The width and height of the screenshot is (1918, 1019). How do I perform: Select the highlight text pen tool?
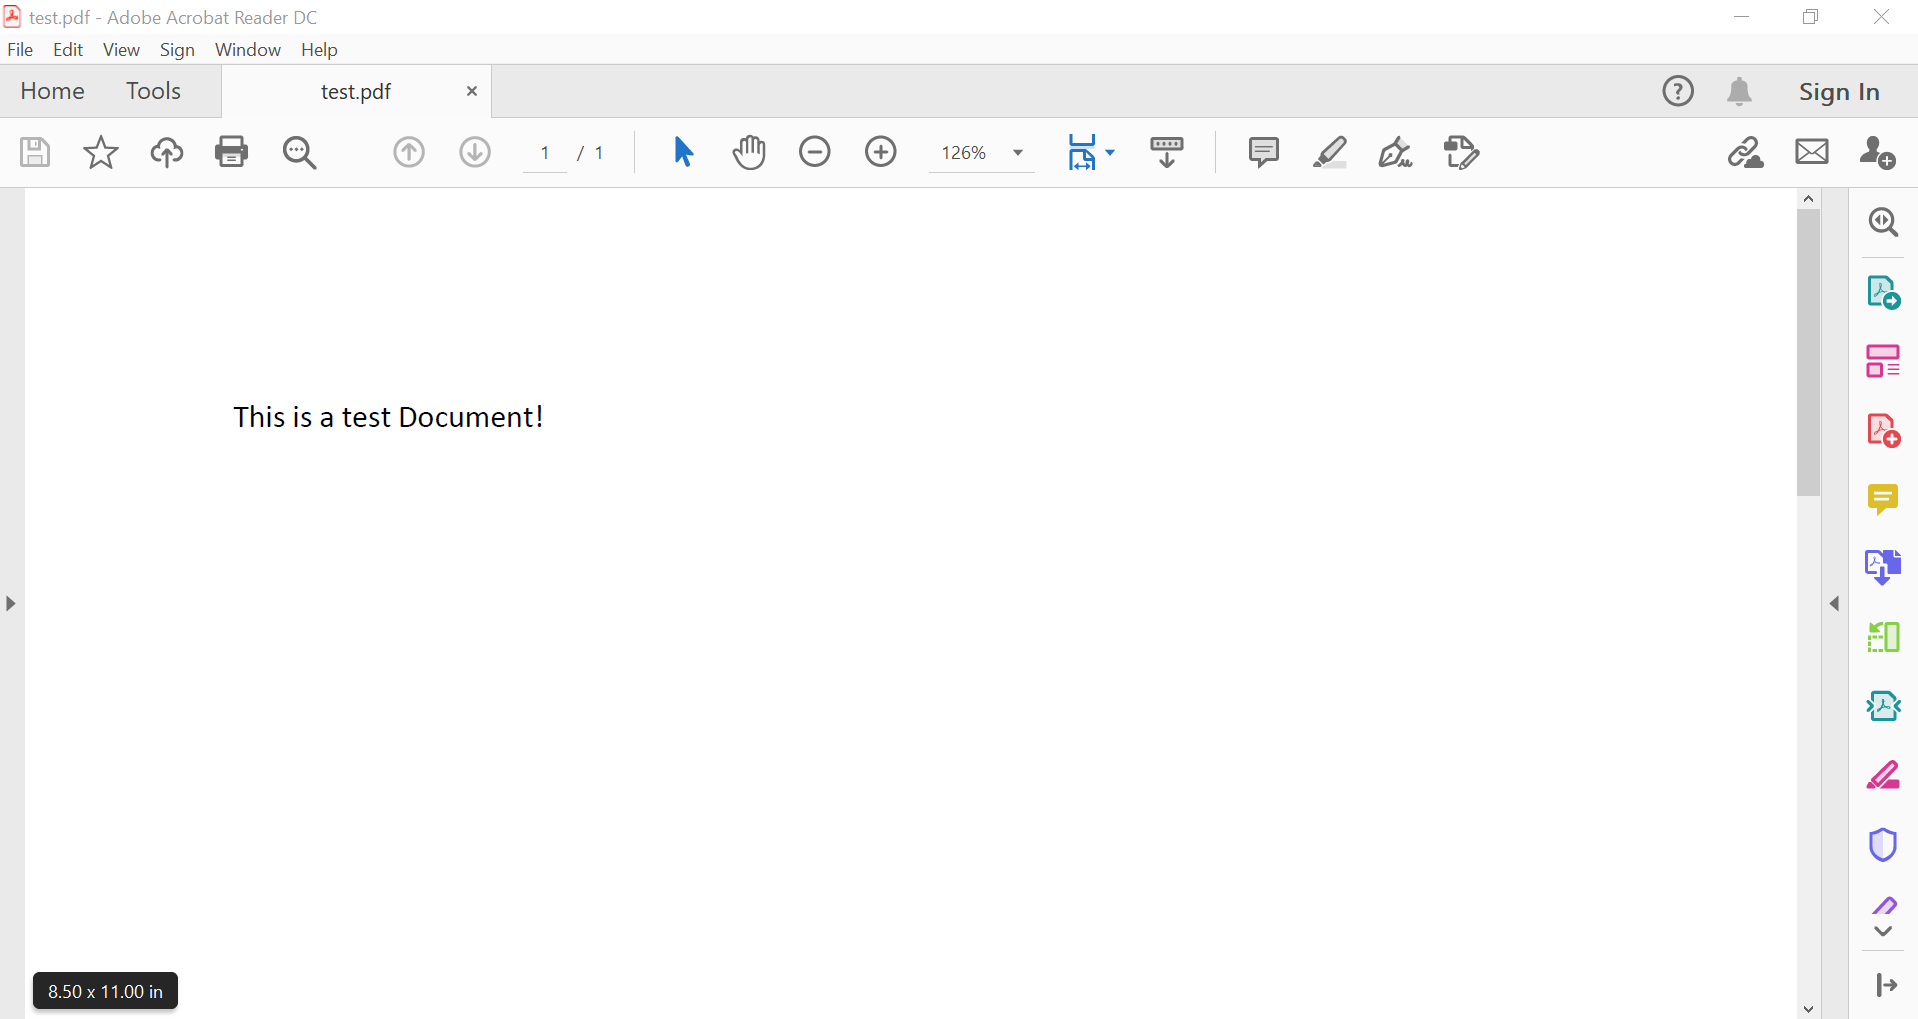[x=1330, y=152]
